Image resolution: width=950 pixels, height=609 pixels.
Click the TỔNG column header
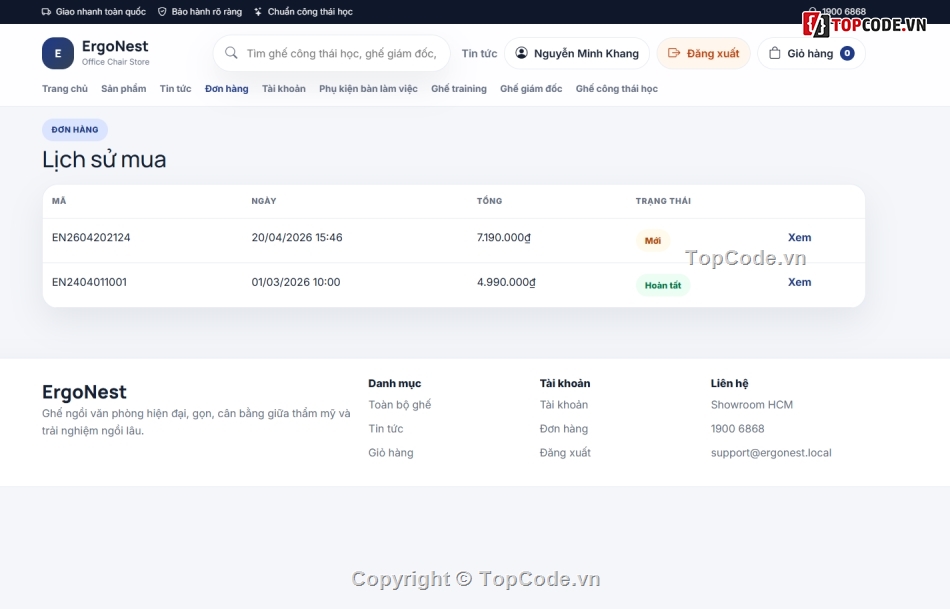tap(490, 201)
